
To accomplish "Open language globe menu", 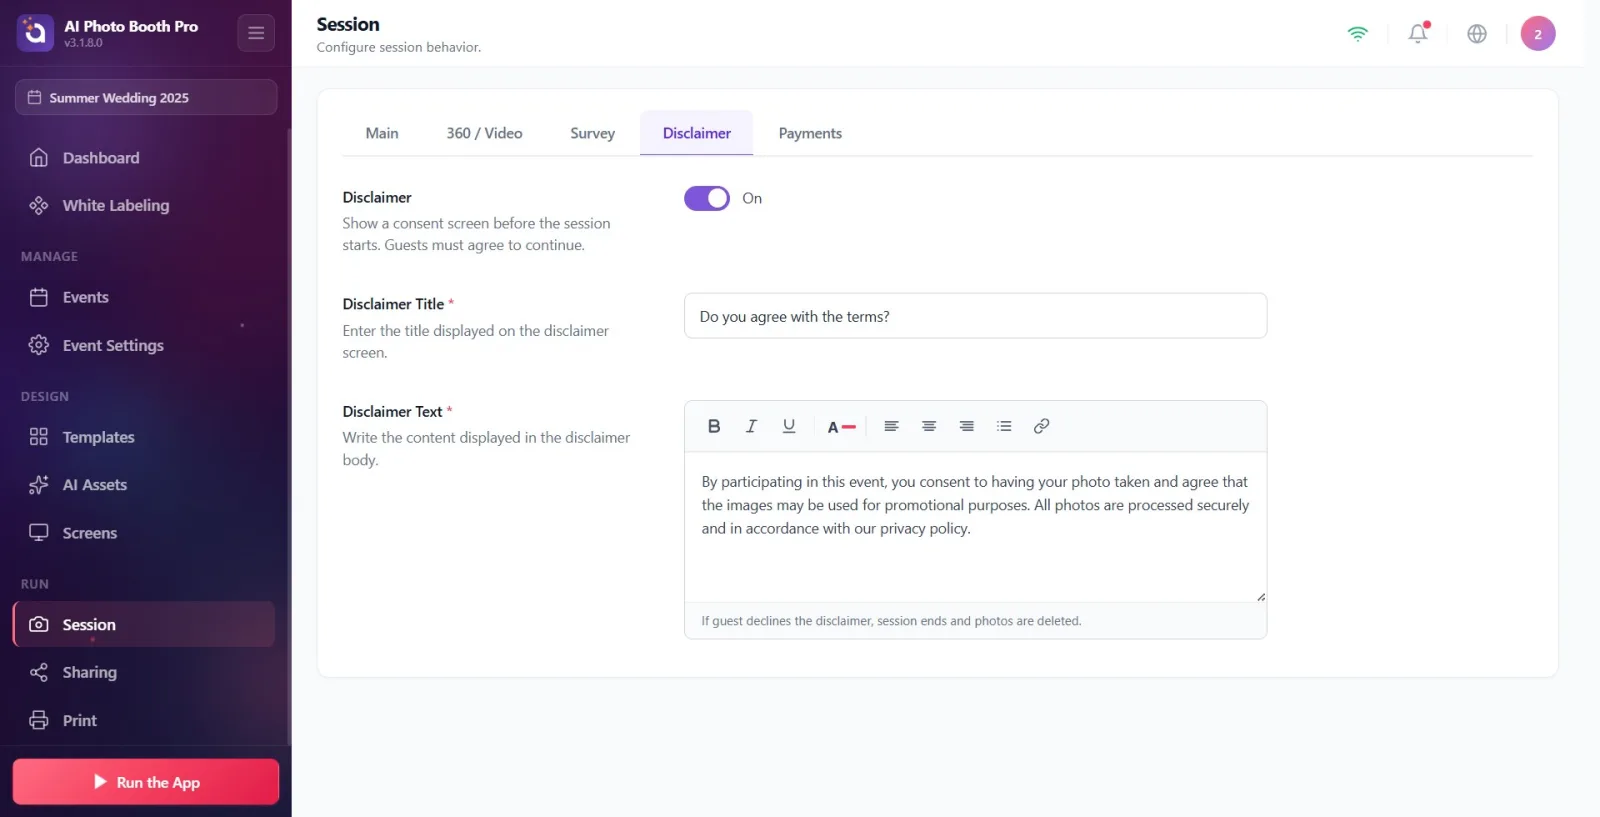I will (x=1477, y=33).
